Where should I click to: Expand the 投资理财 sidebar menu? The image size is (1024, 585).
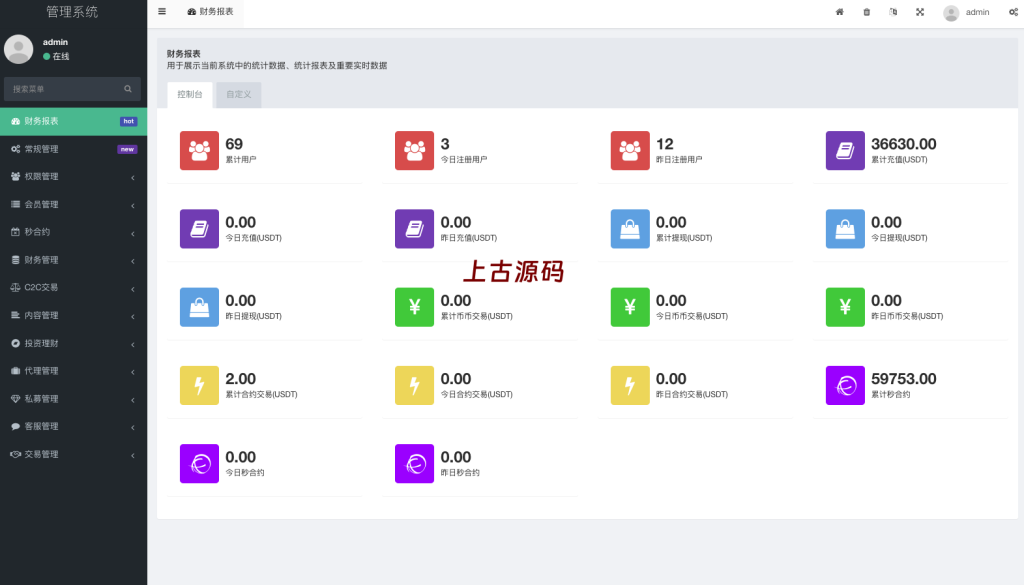coord(73,343)
